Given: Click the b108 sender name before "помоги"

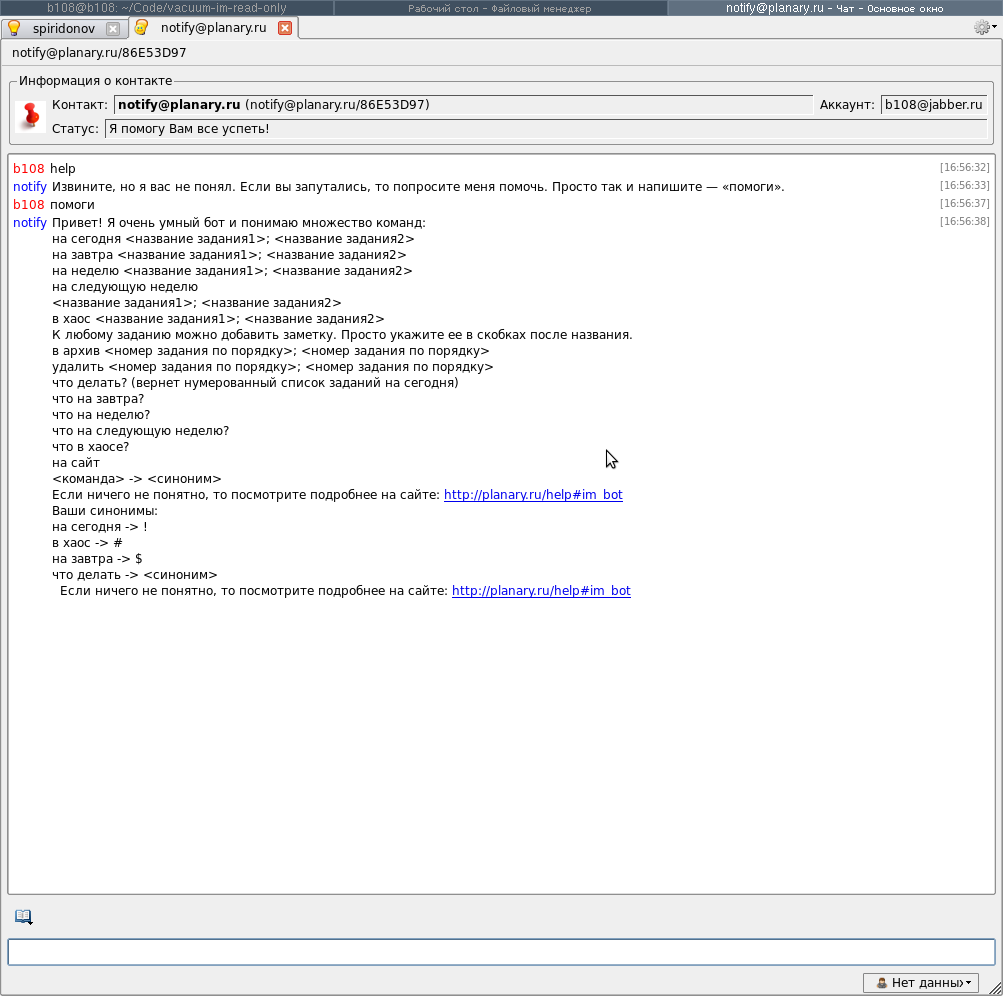Looking at the screenshot, I should coord(29,205).
